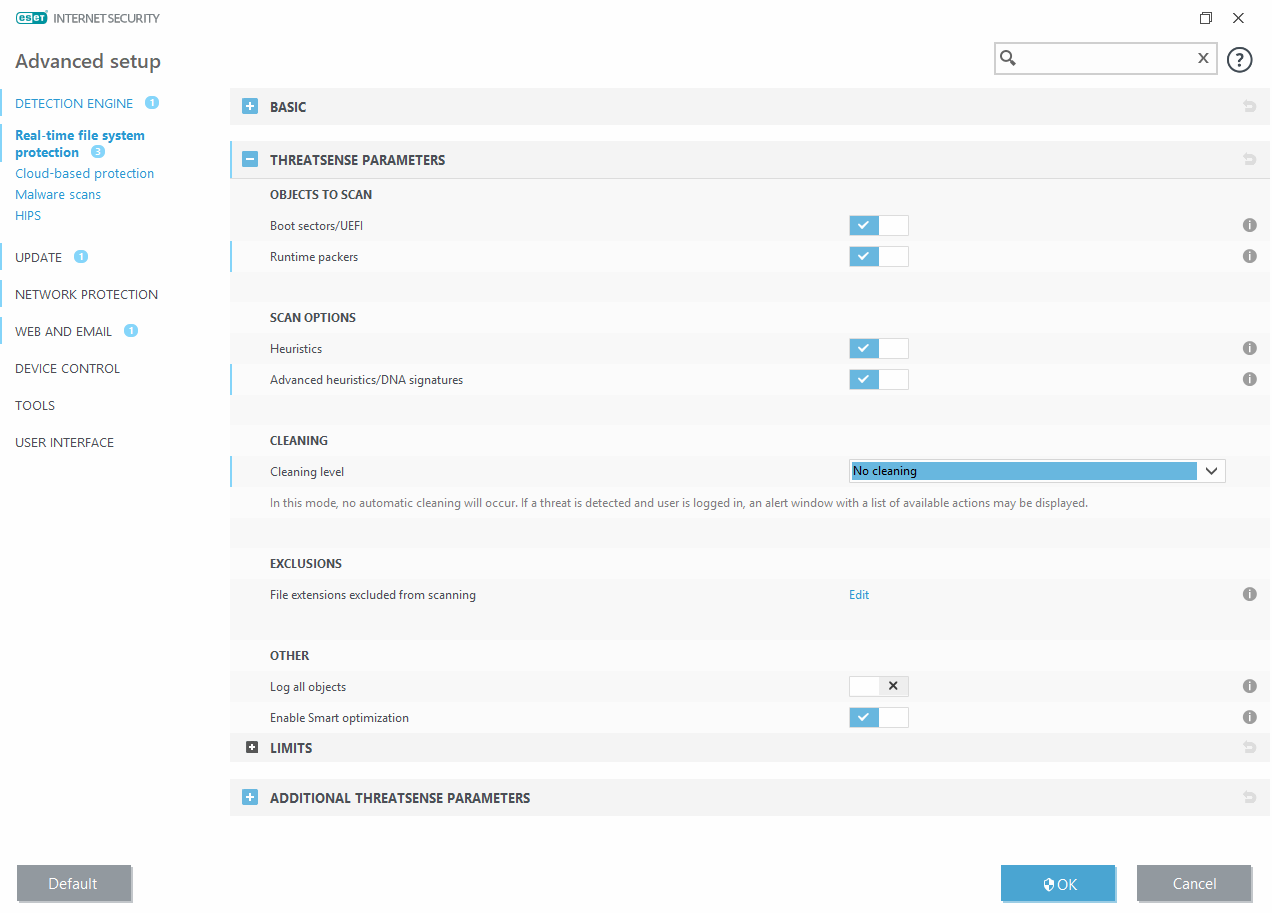Click the info icon for Log all objects
Screen dimensions: 1272x913
1249,687
